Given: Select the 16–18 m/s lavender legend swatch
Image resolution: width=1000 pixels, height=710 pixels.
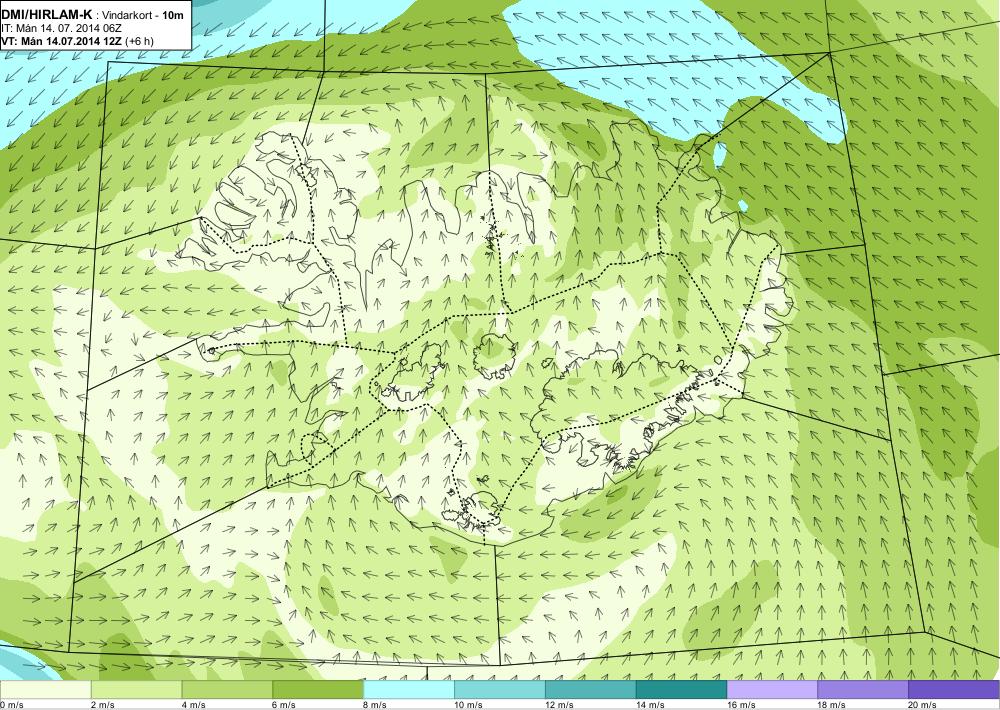Looking at the screenshot, I should pos(772,690).
